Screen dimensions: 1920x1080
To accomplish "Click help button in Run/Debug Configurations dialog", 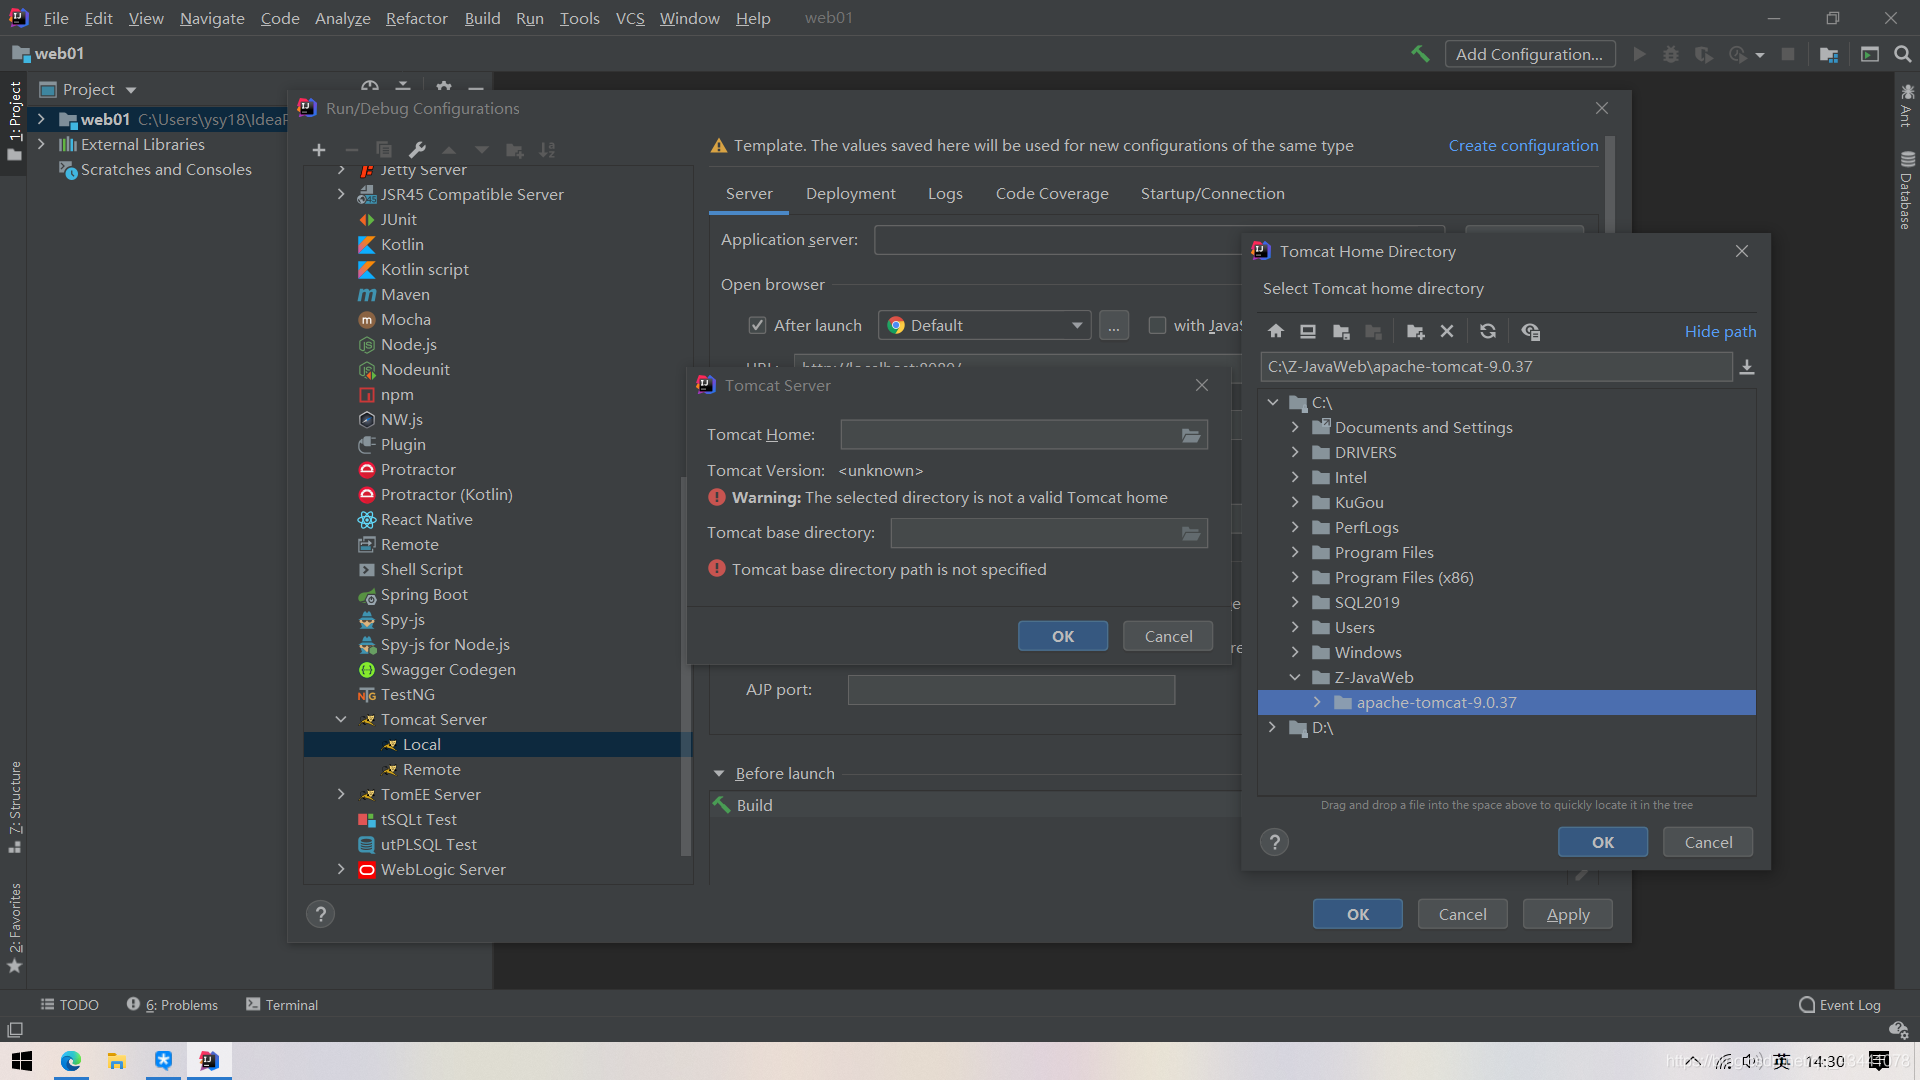I will (x=320, y=914).
